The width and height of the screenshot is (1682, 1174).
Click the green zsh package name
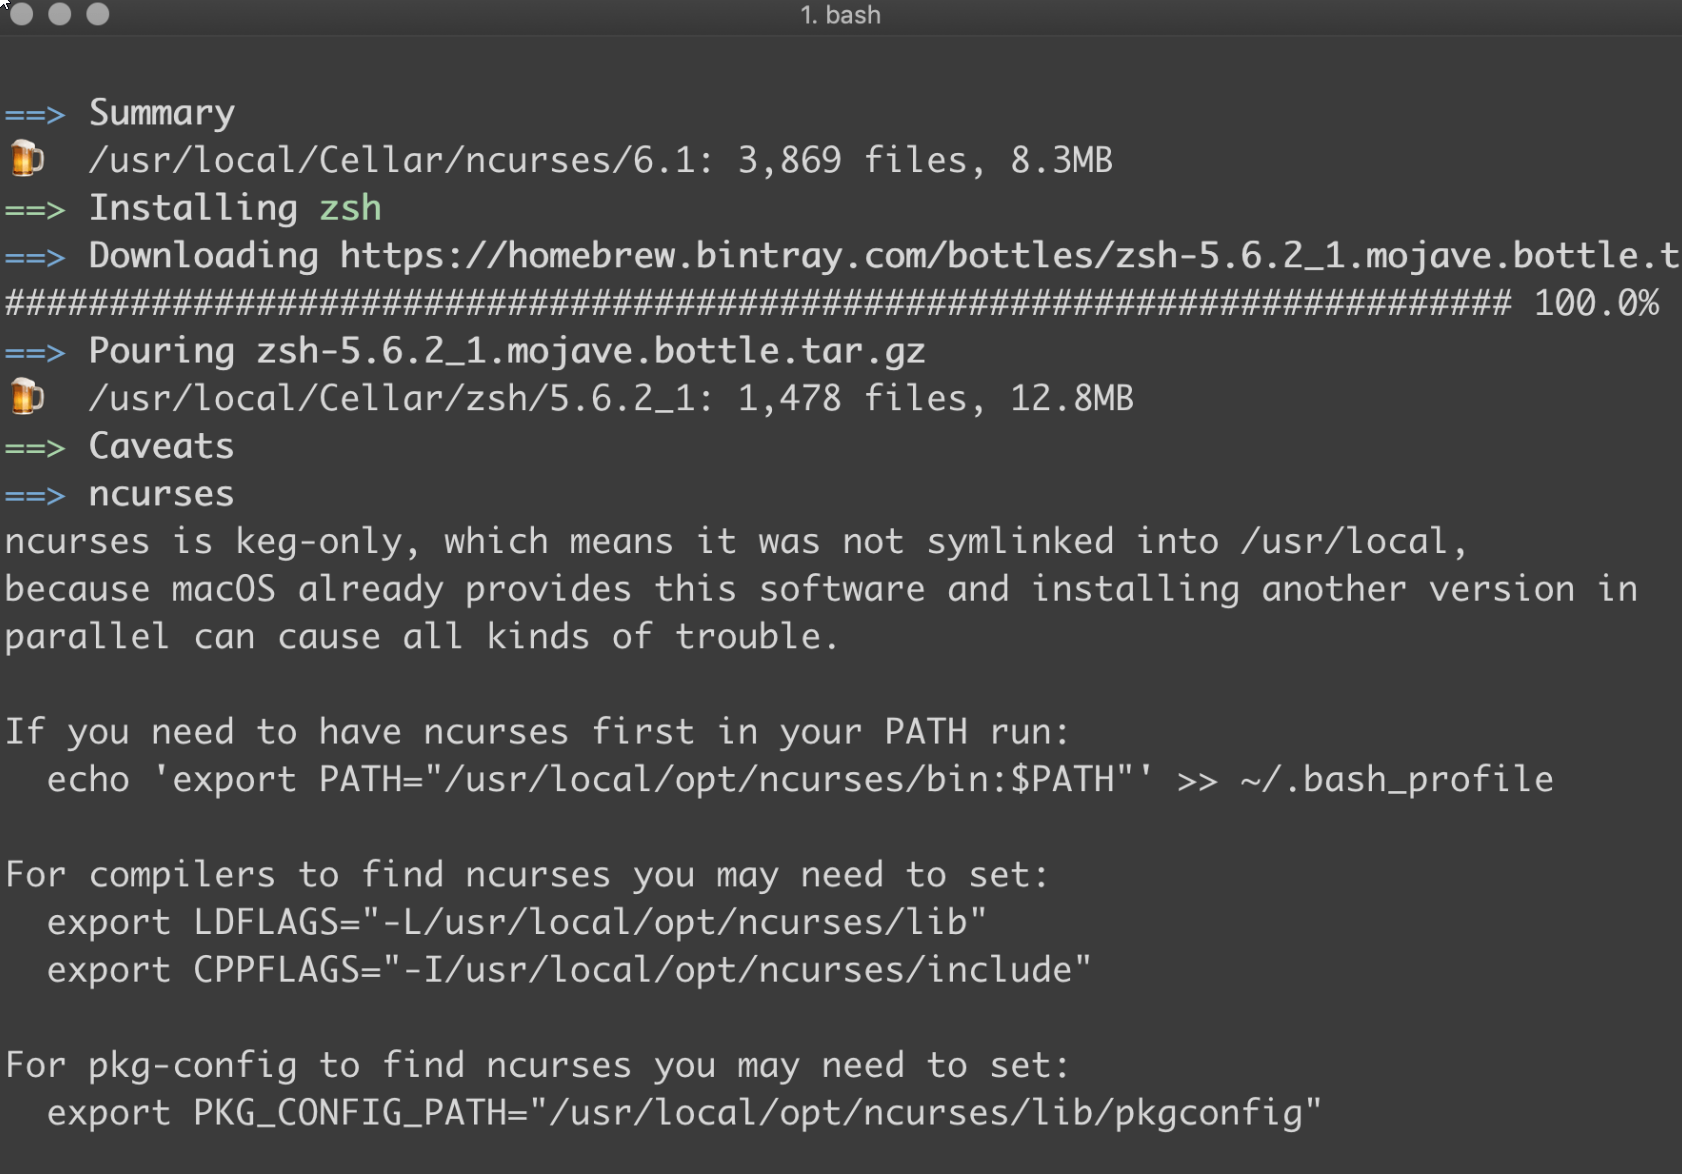(350, 208)
